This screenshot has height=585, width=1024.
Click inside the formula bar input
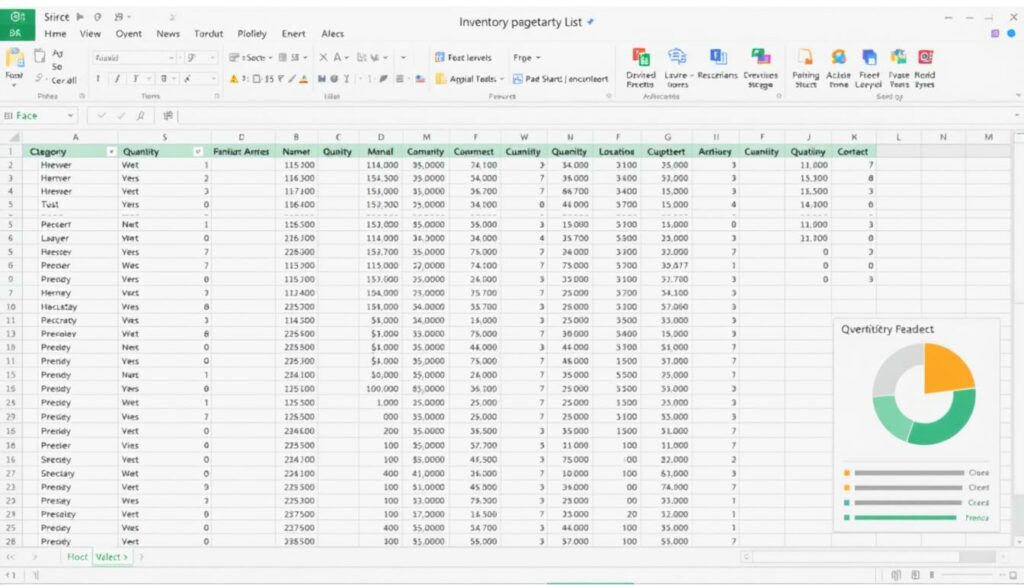tap(594, 116)
